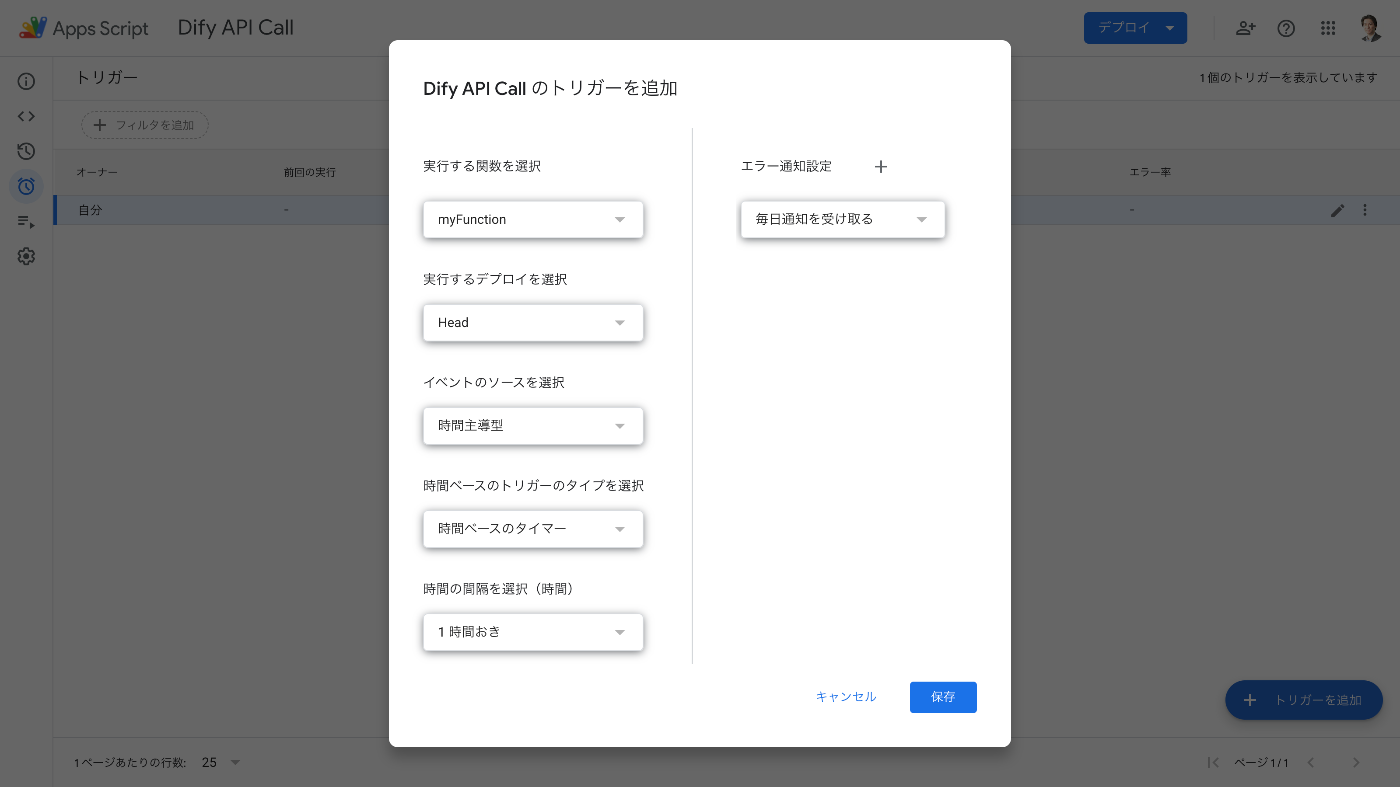The width and height of the screenshot is (1400, 787).
Task: Open the execution log list icon
Action: pos(26,221)
